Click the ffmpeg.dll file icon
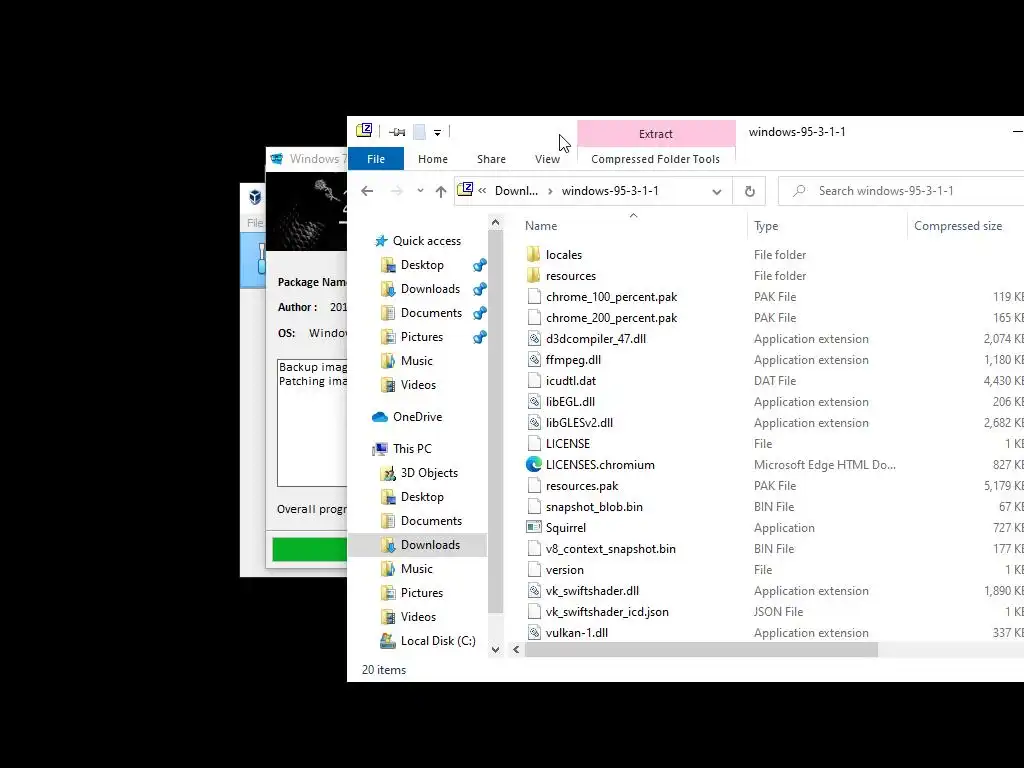Screen dimensions: 1024x768 534,360
